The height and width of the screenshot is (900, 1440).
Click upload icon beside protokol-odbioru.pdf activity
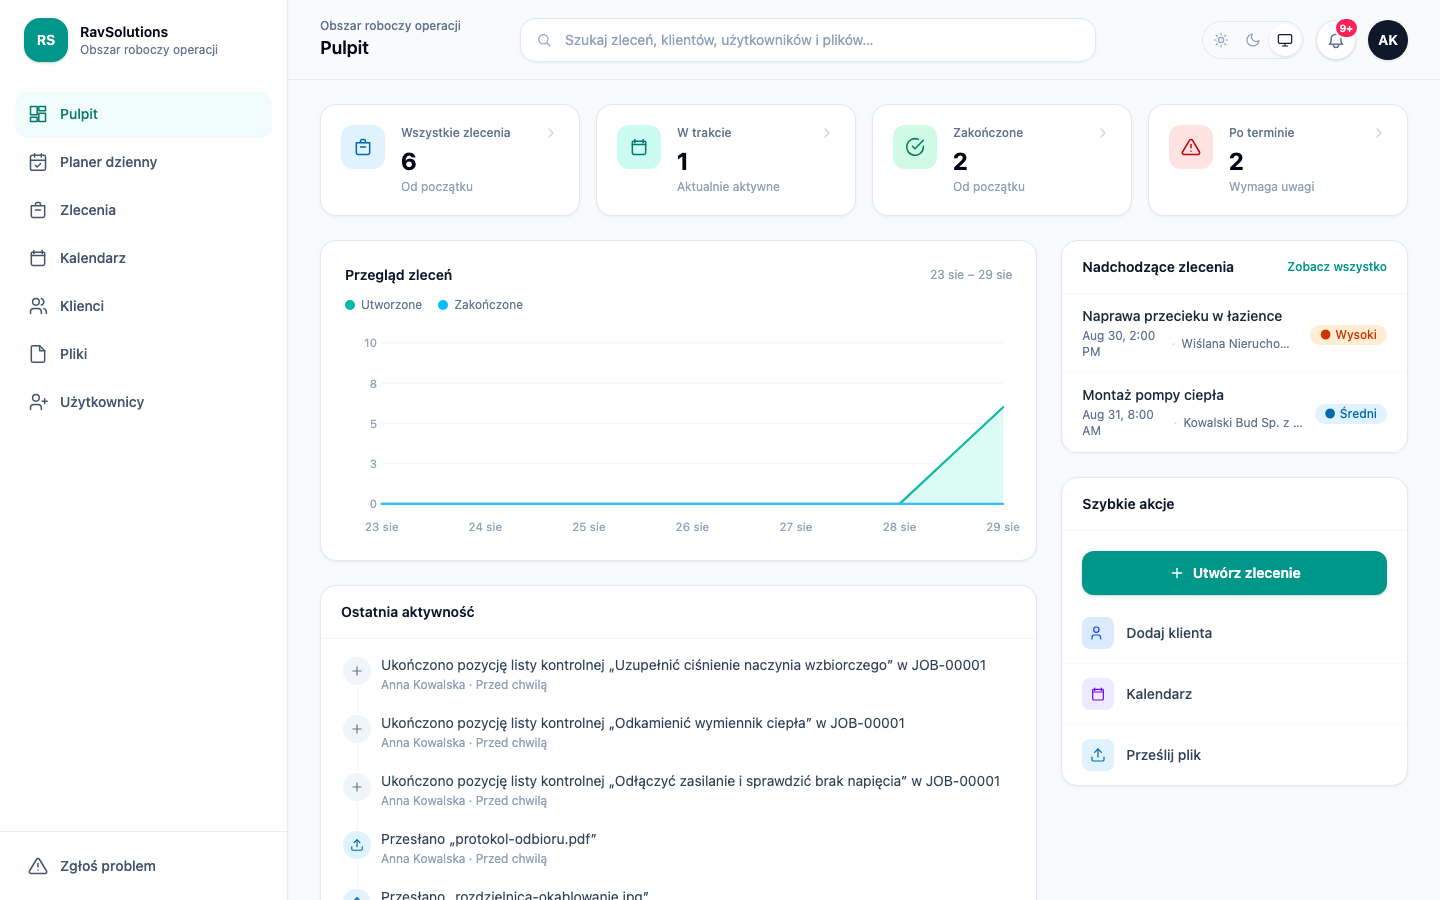(357, 845)
